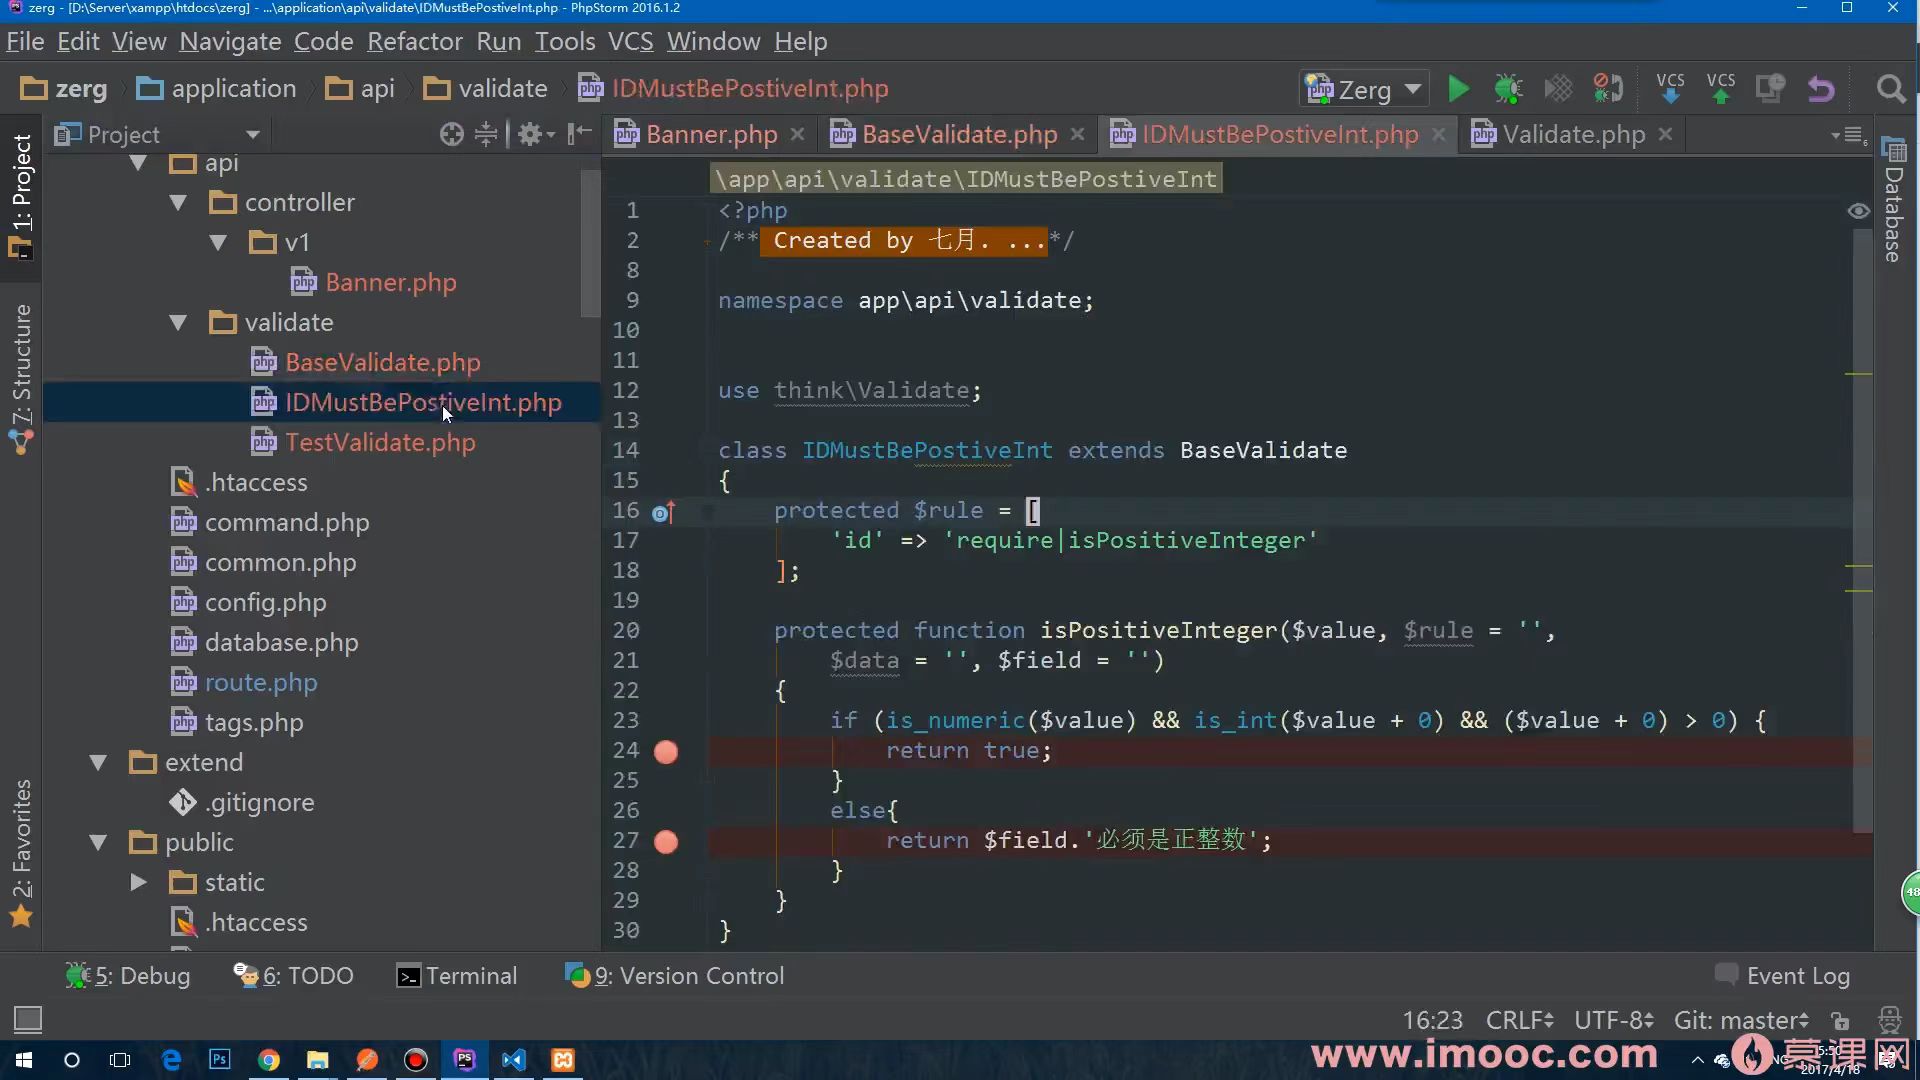
Task: Collapse the v1 folder
Action: [218, 243]
